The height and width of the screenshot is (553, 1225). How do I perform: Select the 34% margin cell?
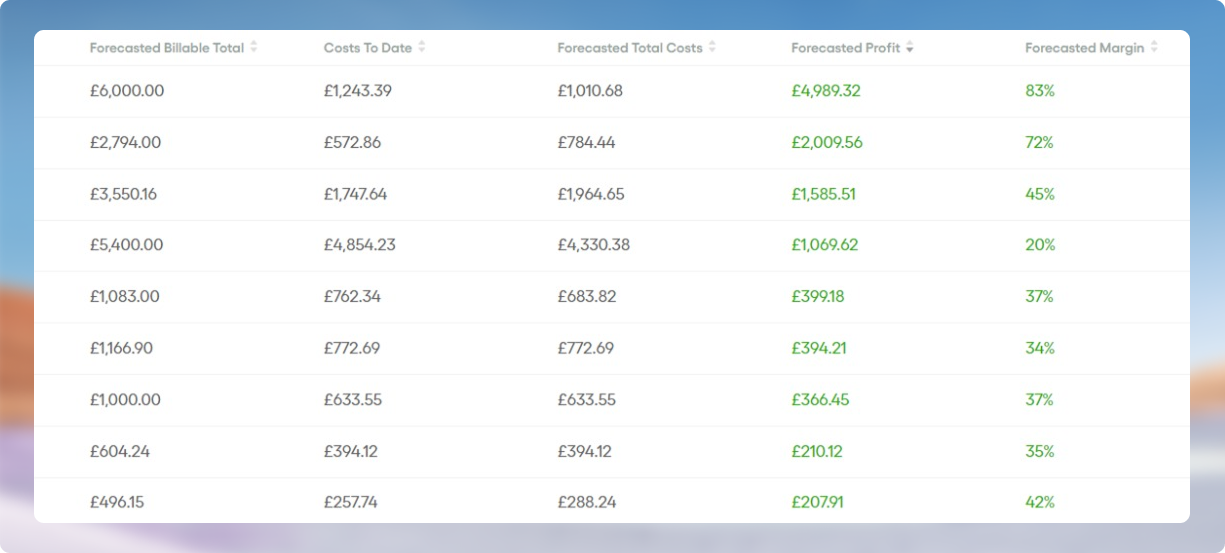coord(1040,348)
